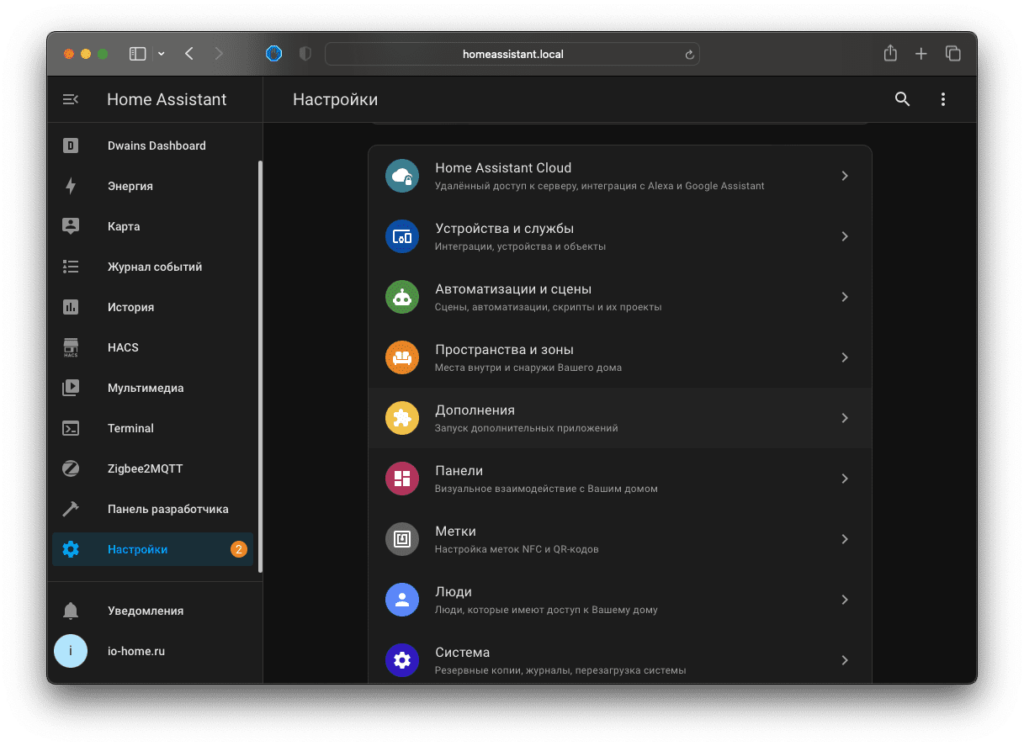Expand Панели row chevron
This screenshot has width=1024, height=746.
tap(844, 479)
